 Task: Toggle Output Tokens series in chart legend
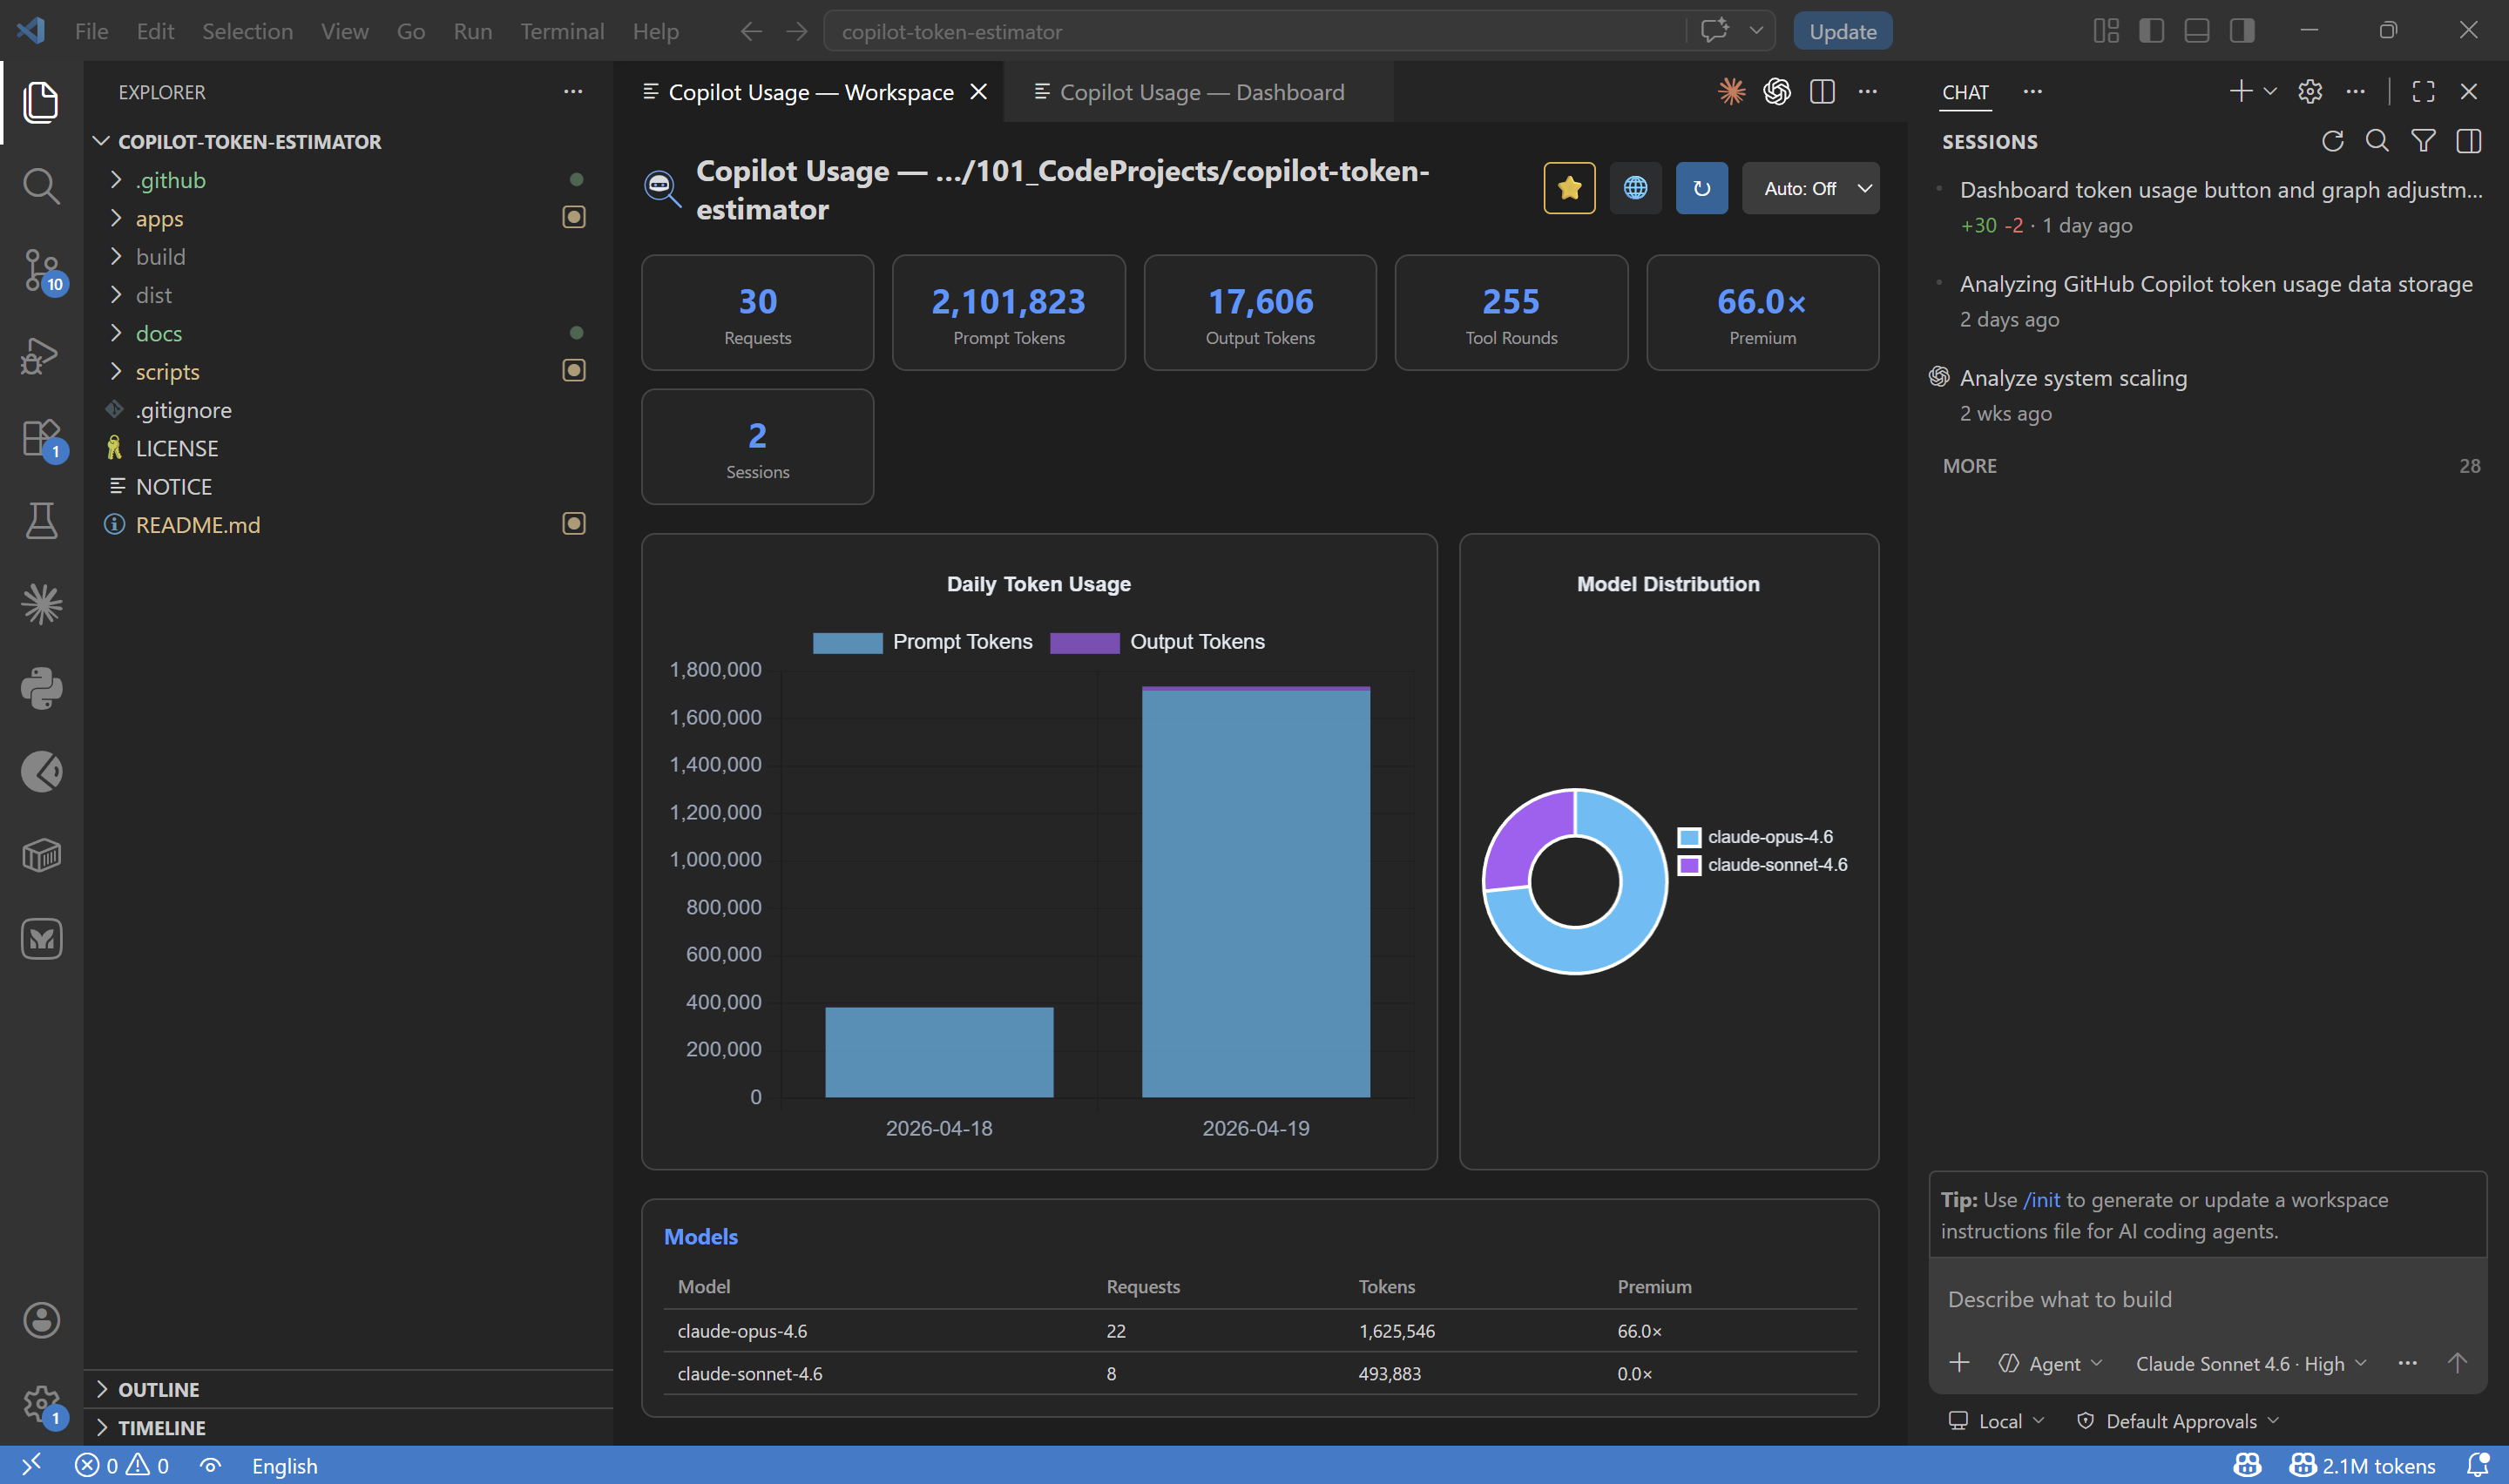click(1158, 642)
